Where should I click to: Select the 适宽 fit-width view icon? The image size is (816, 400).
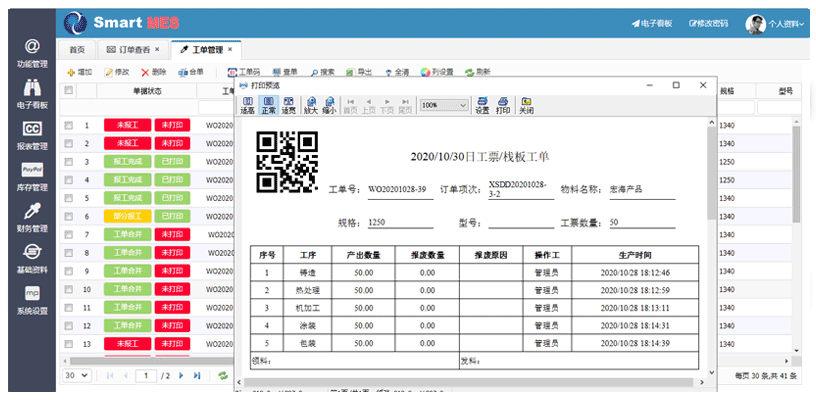tap(288, 105)
